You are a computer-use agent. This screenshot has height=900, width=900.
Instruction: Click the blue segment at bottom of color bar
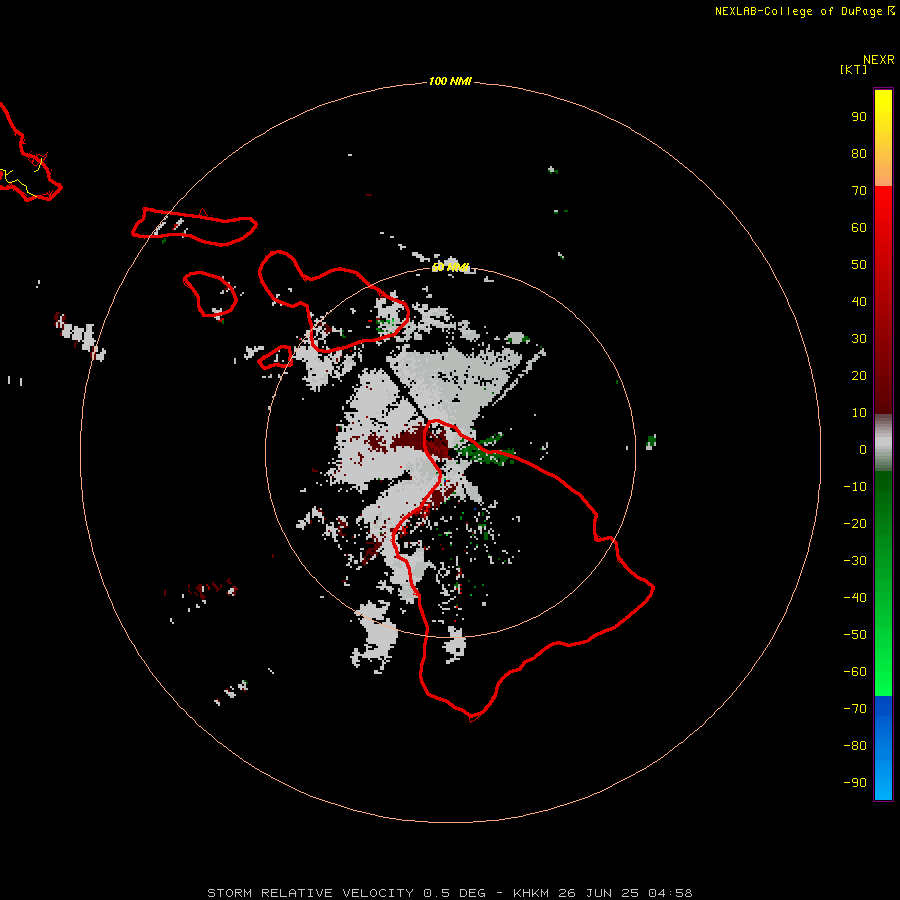click(x=883, y=747)
